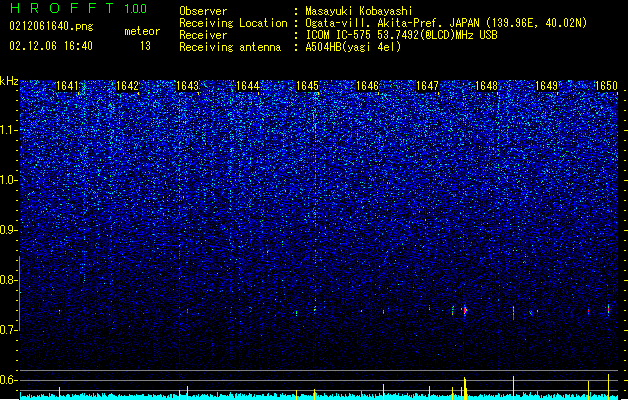The height and width of the screenshot is (400, 629).
Task: Click the 0.9 kHz frequency label
Action: click(8, 230)
